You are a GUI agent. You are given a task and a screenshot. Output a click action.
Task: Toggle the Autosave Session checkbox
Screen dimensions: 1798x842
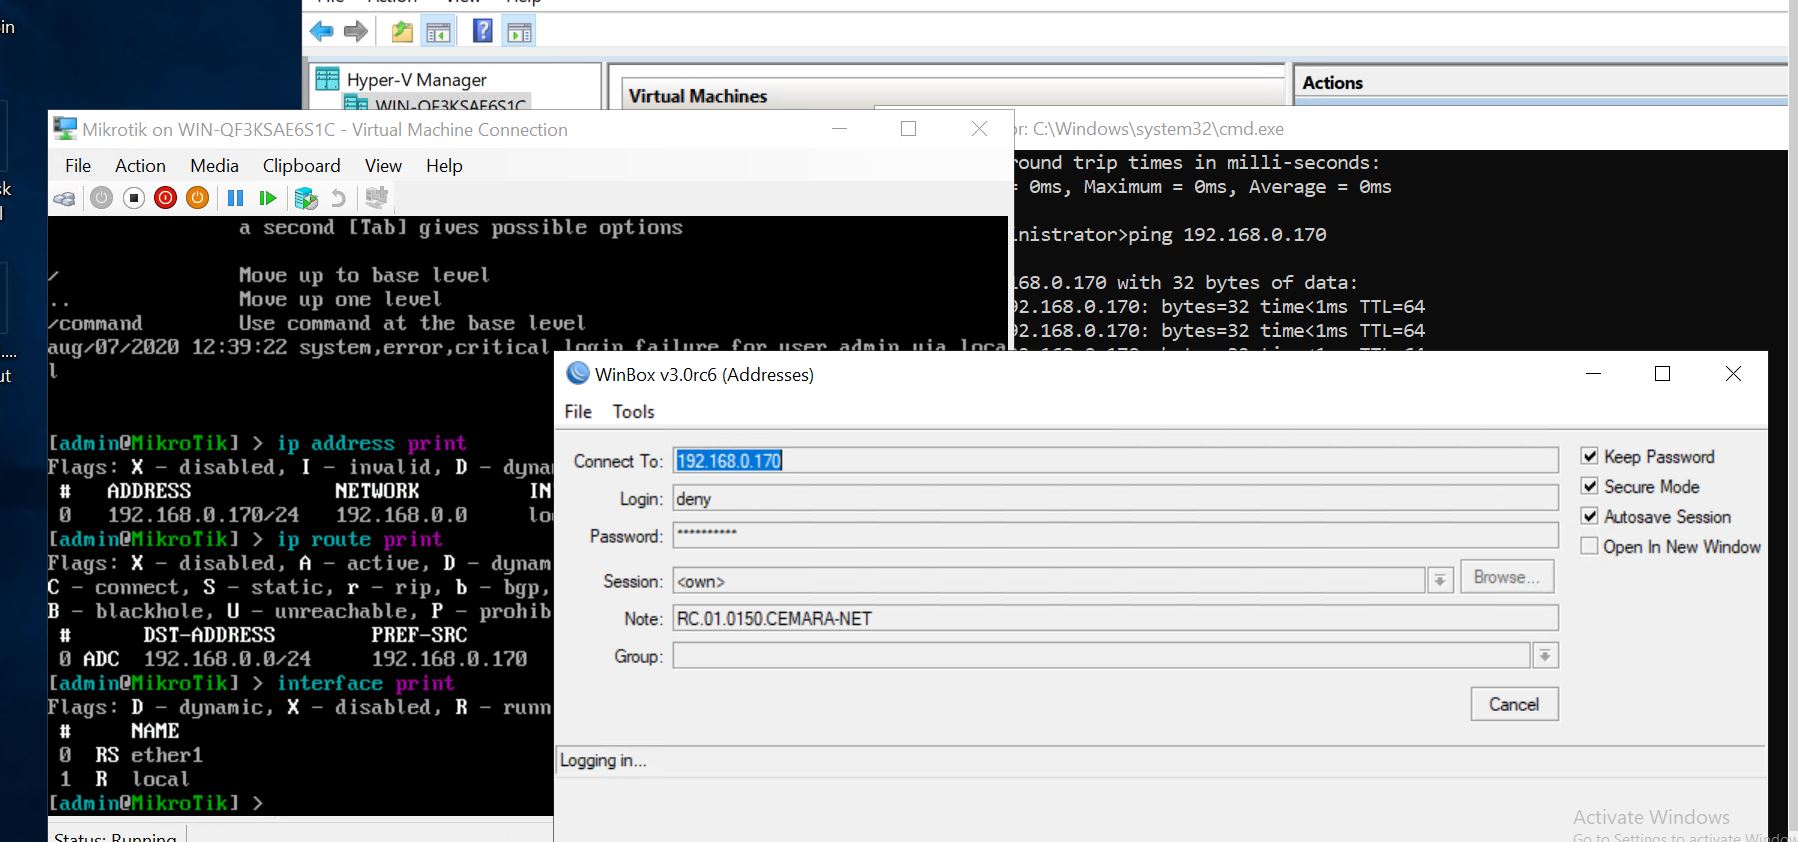coord(1590,516)
